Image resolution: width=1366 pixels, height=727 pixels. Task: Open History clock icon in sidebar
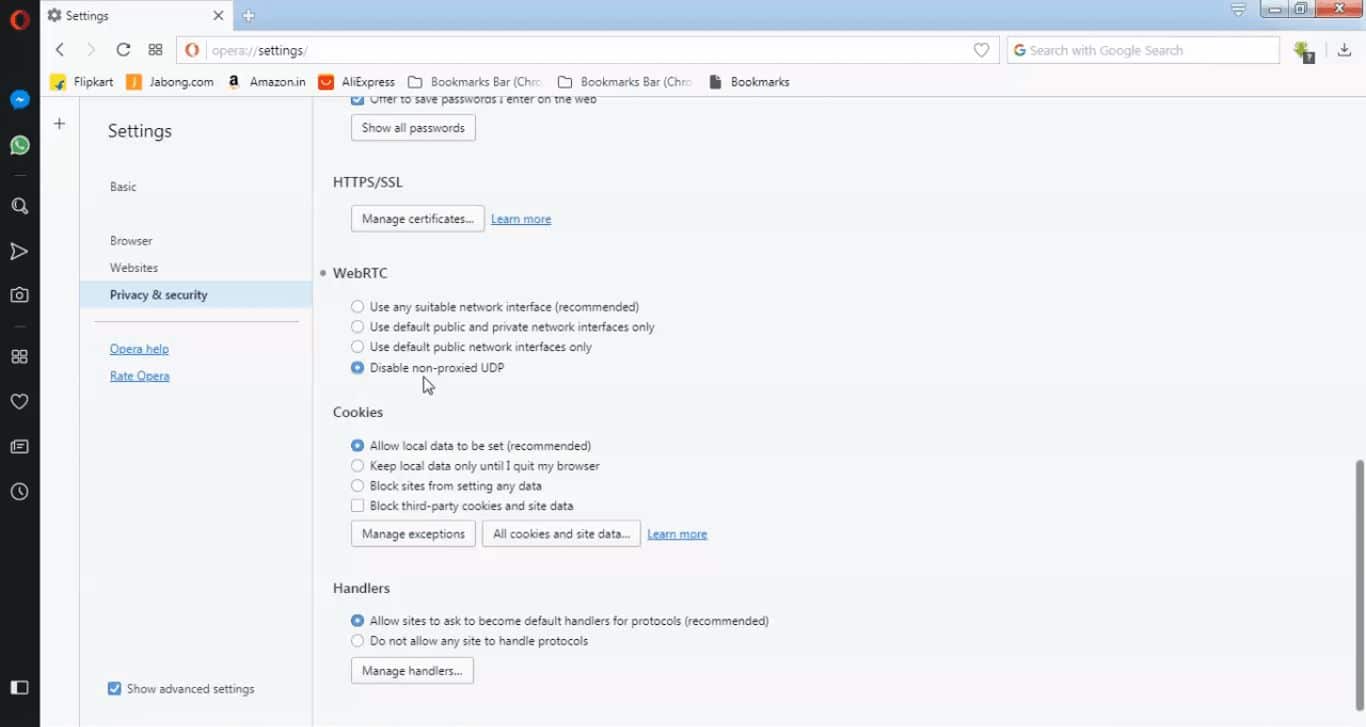(x=19, y=492)
